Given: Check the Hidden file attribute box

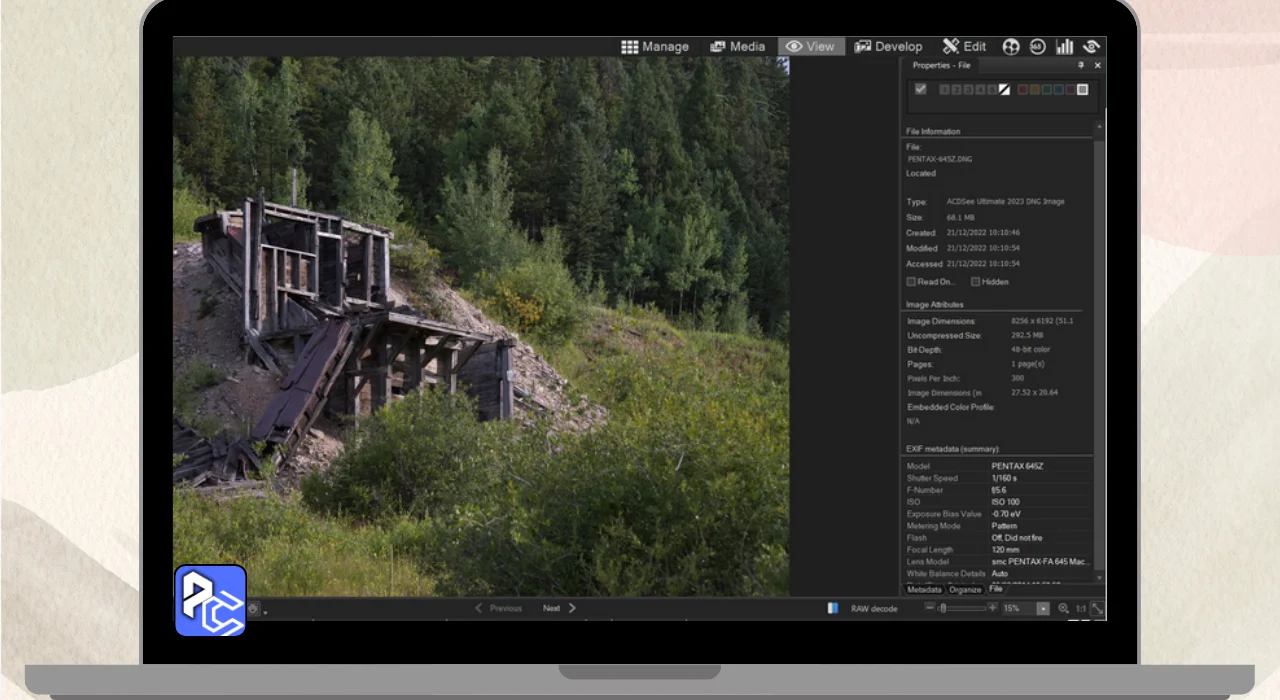Looking at the screenshot, I should (976, 282).
